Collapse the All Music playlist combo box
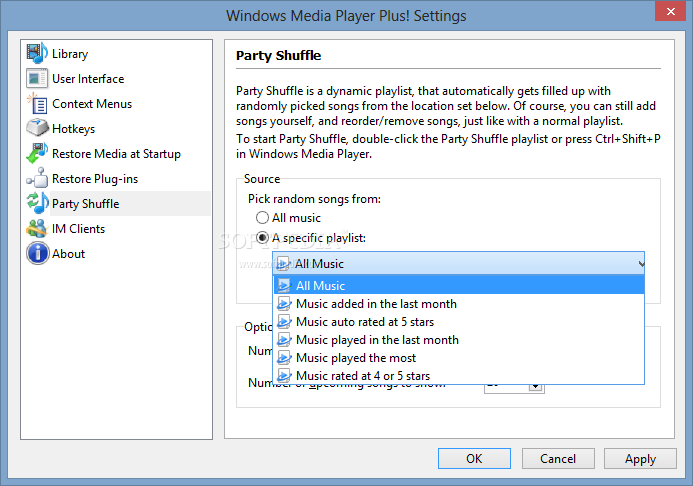The image size is (693, 486). 459,263
